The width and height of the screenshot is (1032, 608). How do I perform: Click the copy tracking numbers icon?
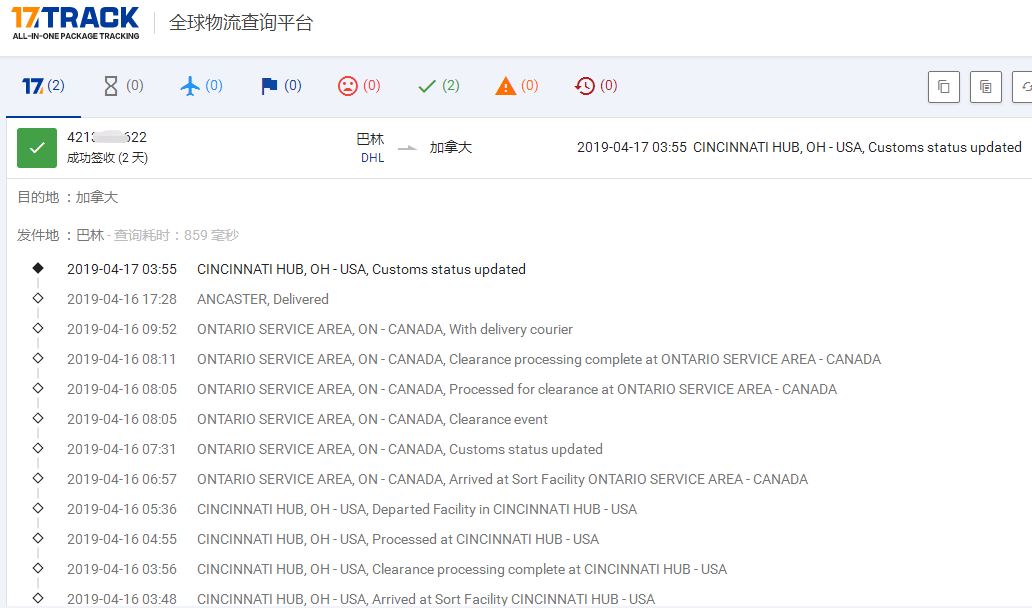943,87
